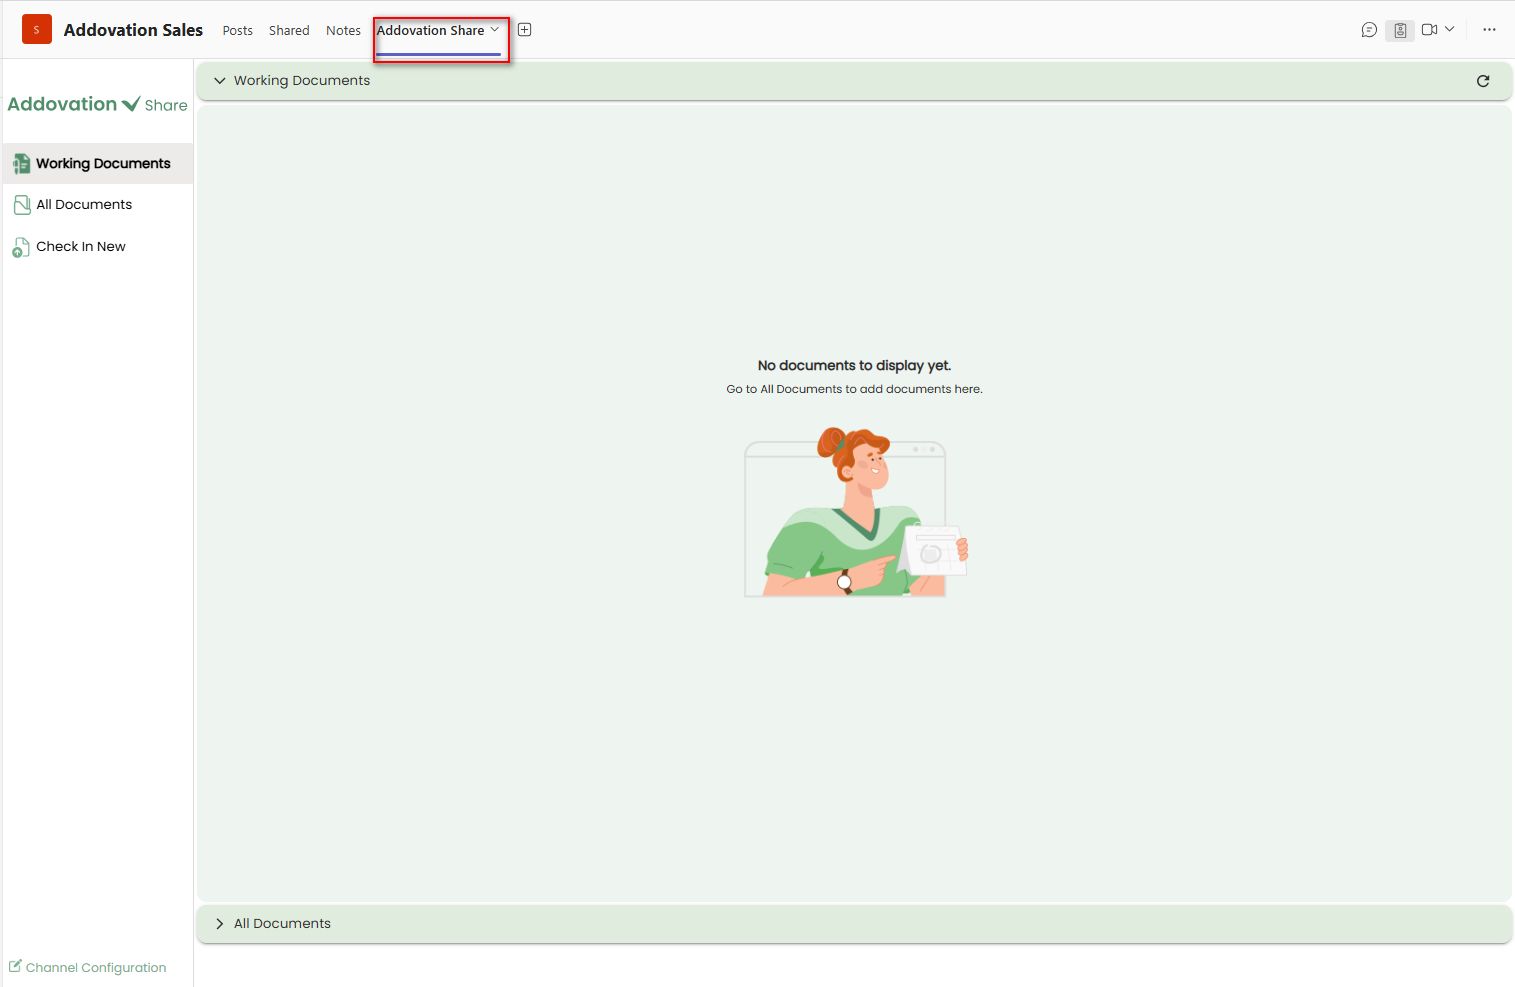Add a new tab with the plus icon
1515x987 pixels.
point(524,30)
